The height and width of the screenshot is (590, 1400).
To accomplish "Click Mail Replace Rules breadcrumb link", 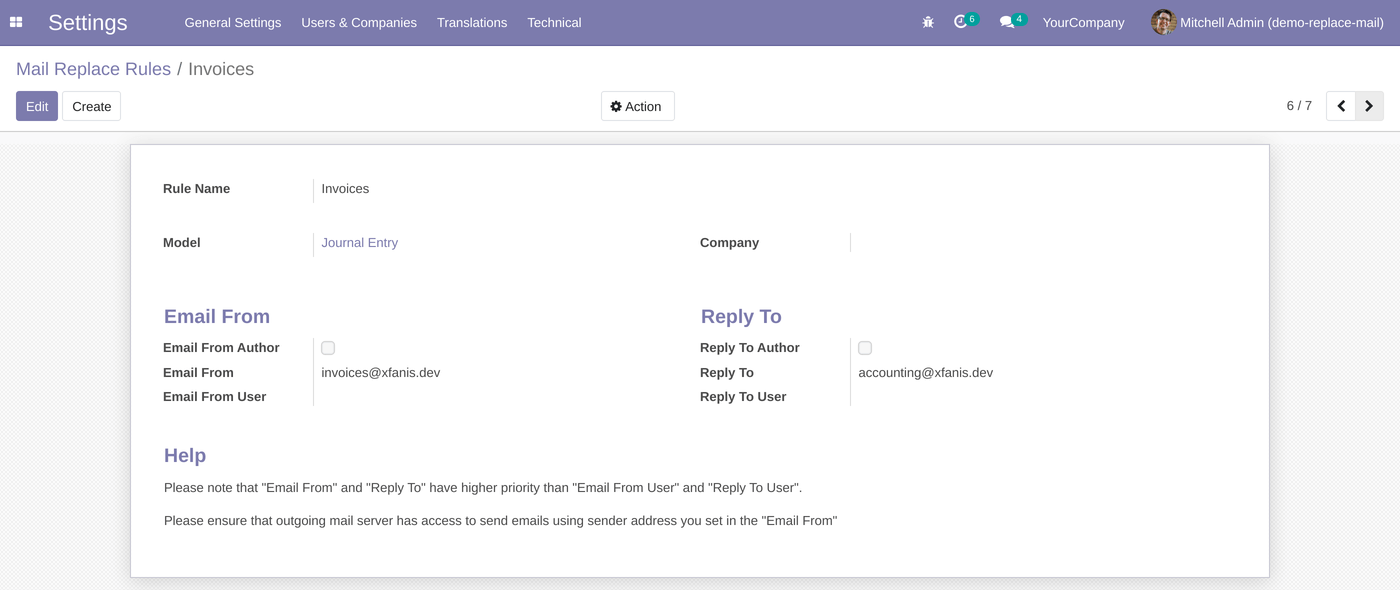I will pyautogui.click(x=93, y=68).
